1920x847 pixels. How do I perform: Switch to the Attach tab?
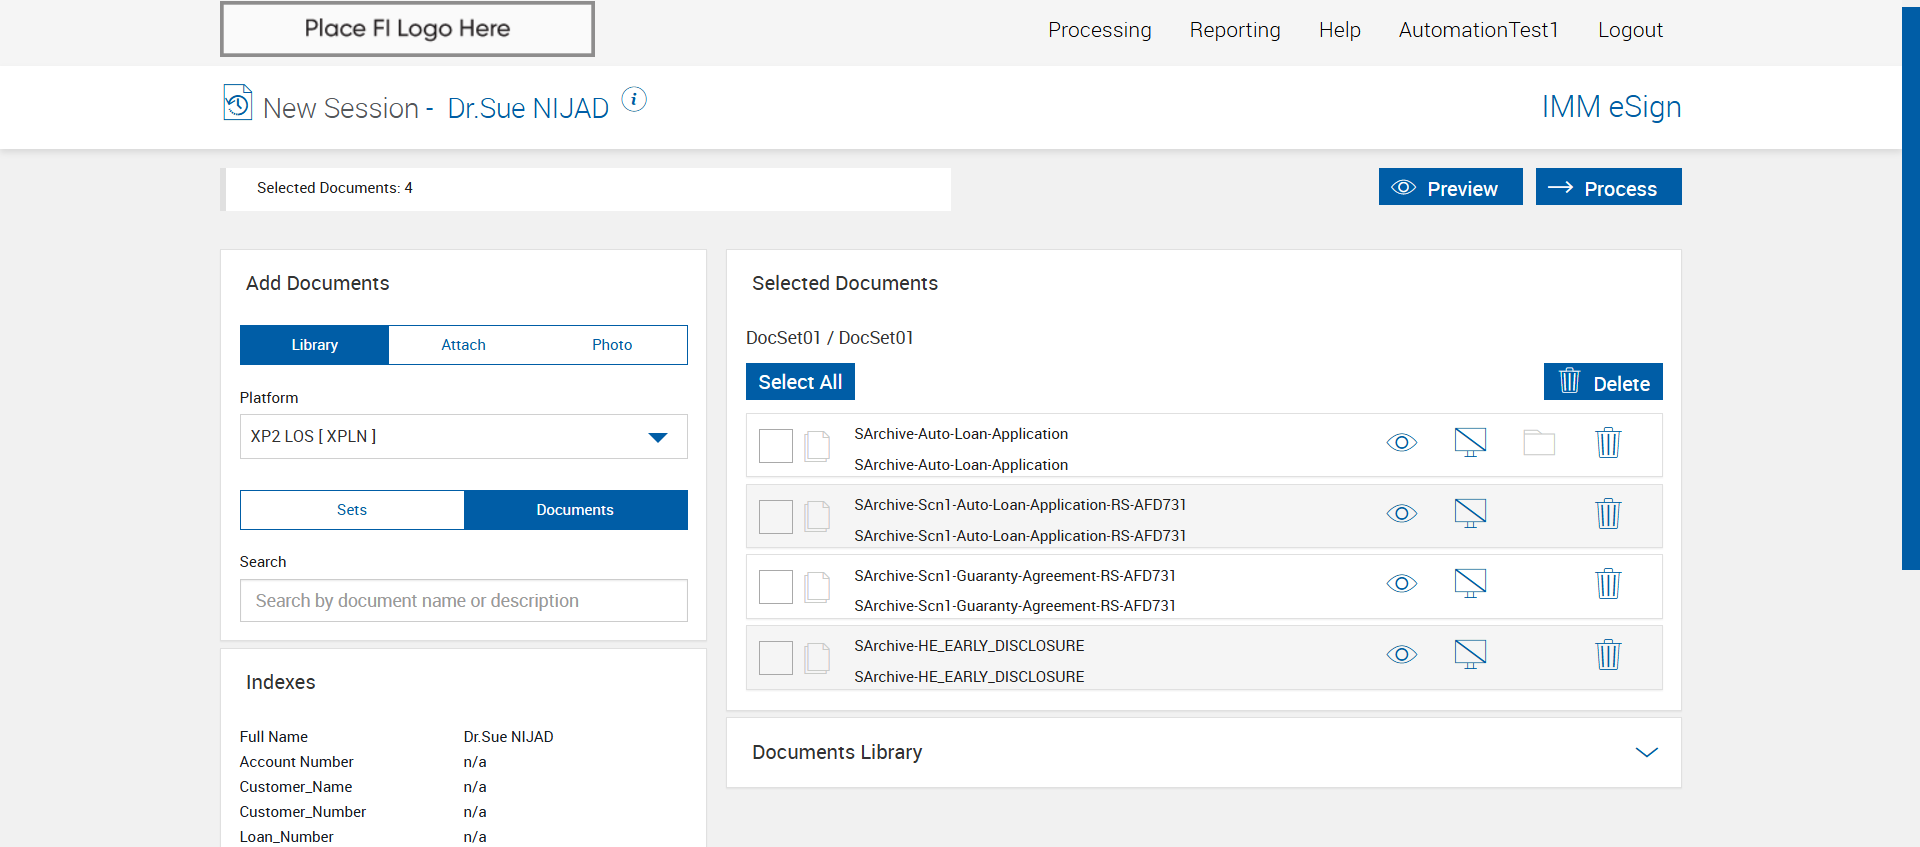(x=463, y=345)
